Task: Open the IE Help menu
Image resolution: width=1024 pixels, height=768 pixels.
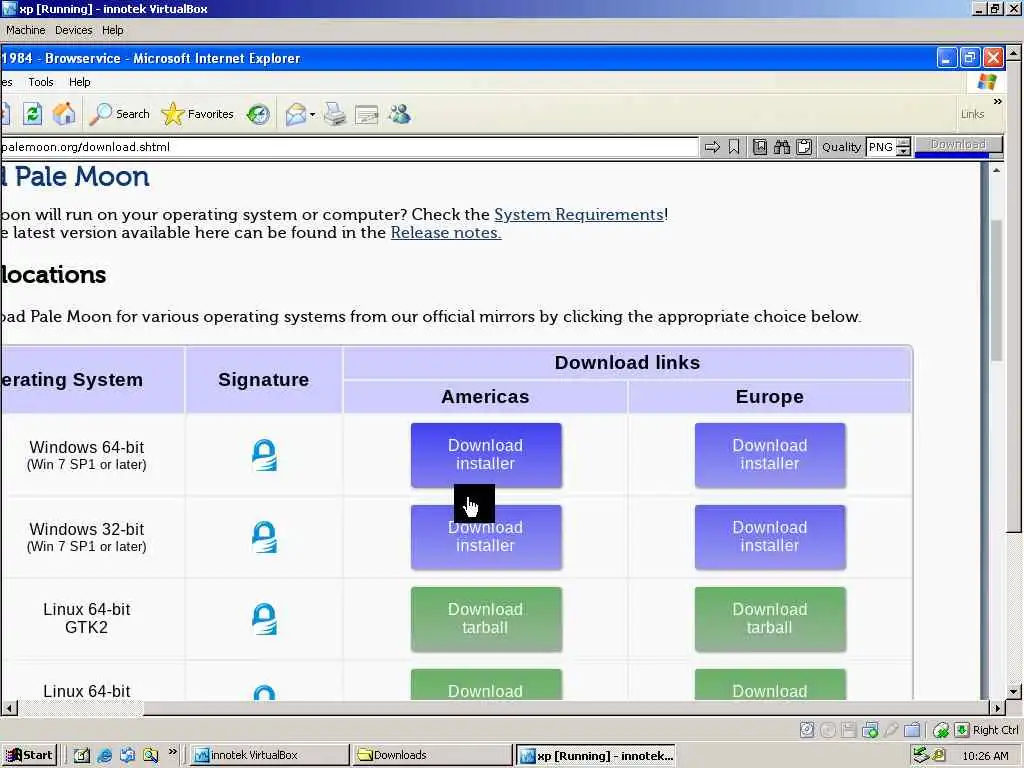Action: click(x=80, y=82)
